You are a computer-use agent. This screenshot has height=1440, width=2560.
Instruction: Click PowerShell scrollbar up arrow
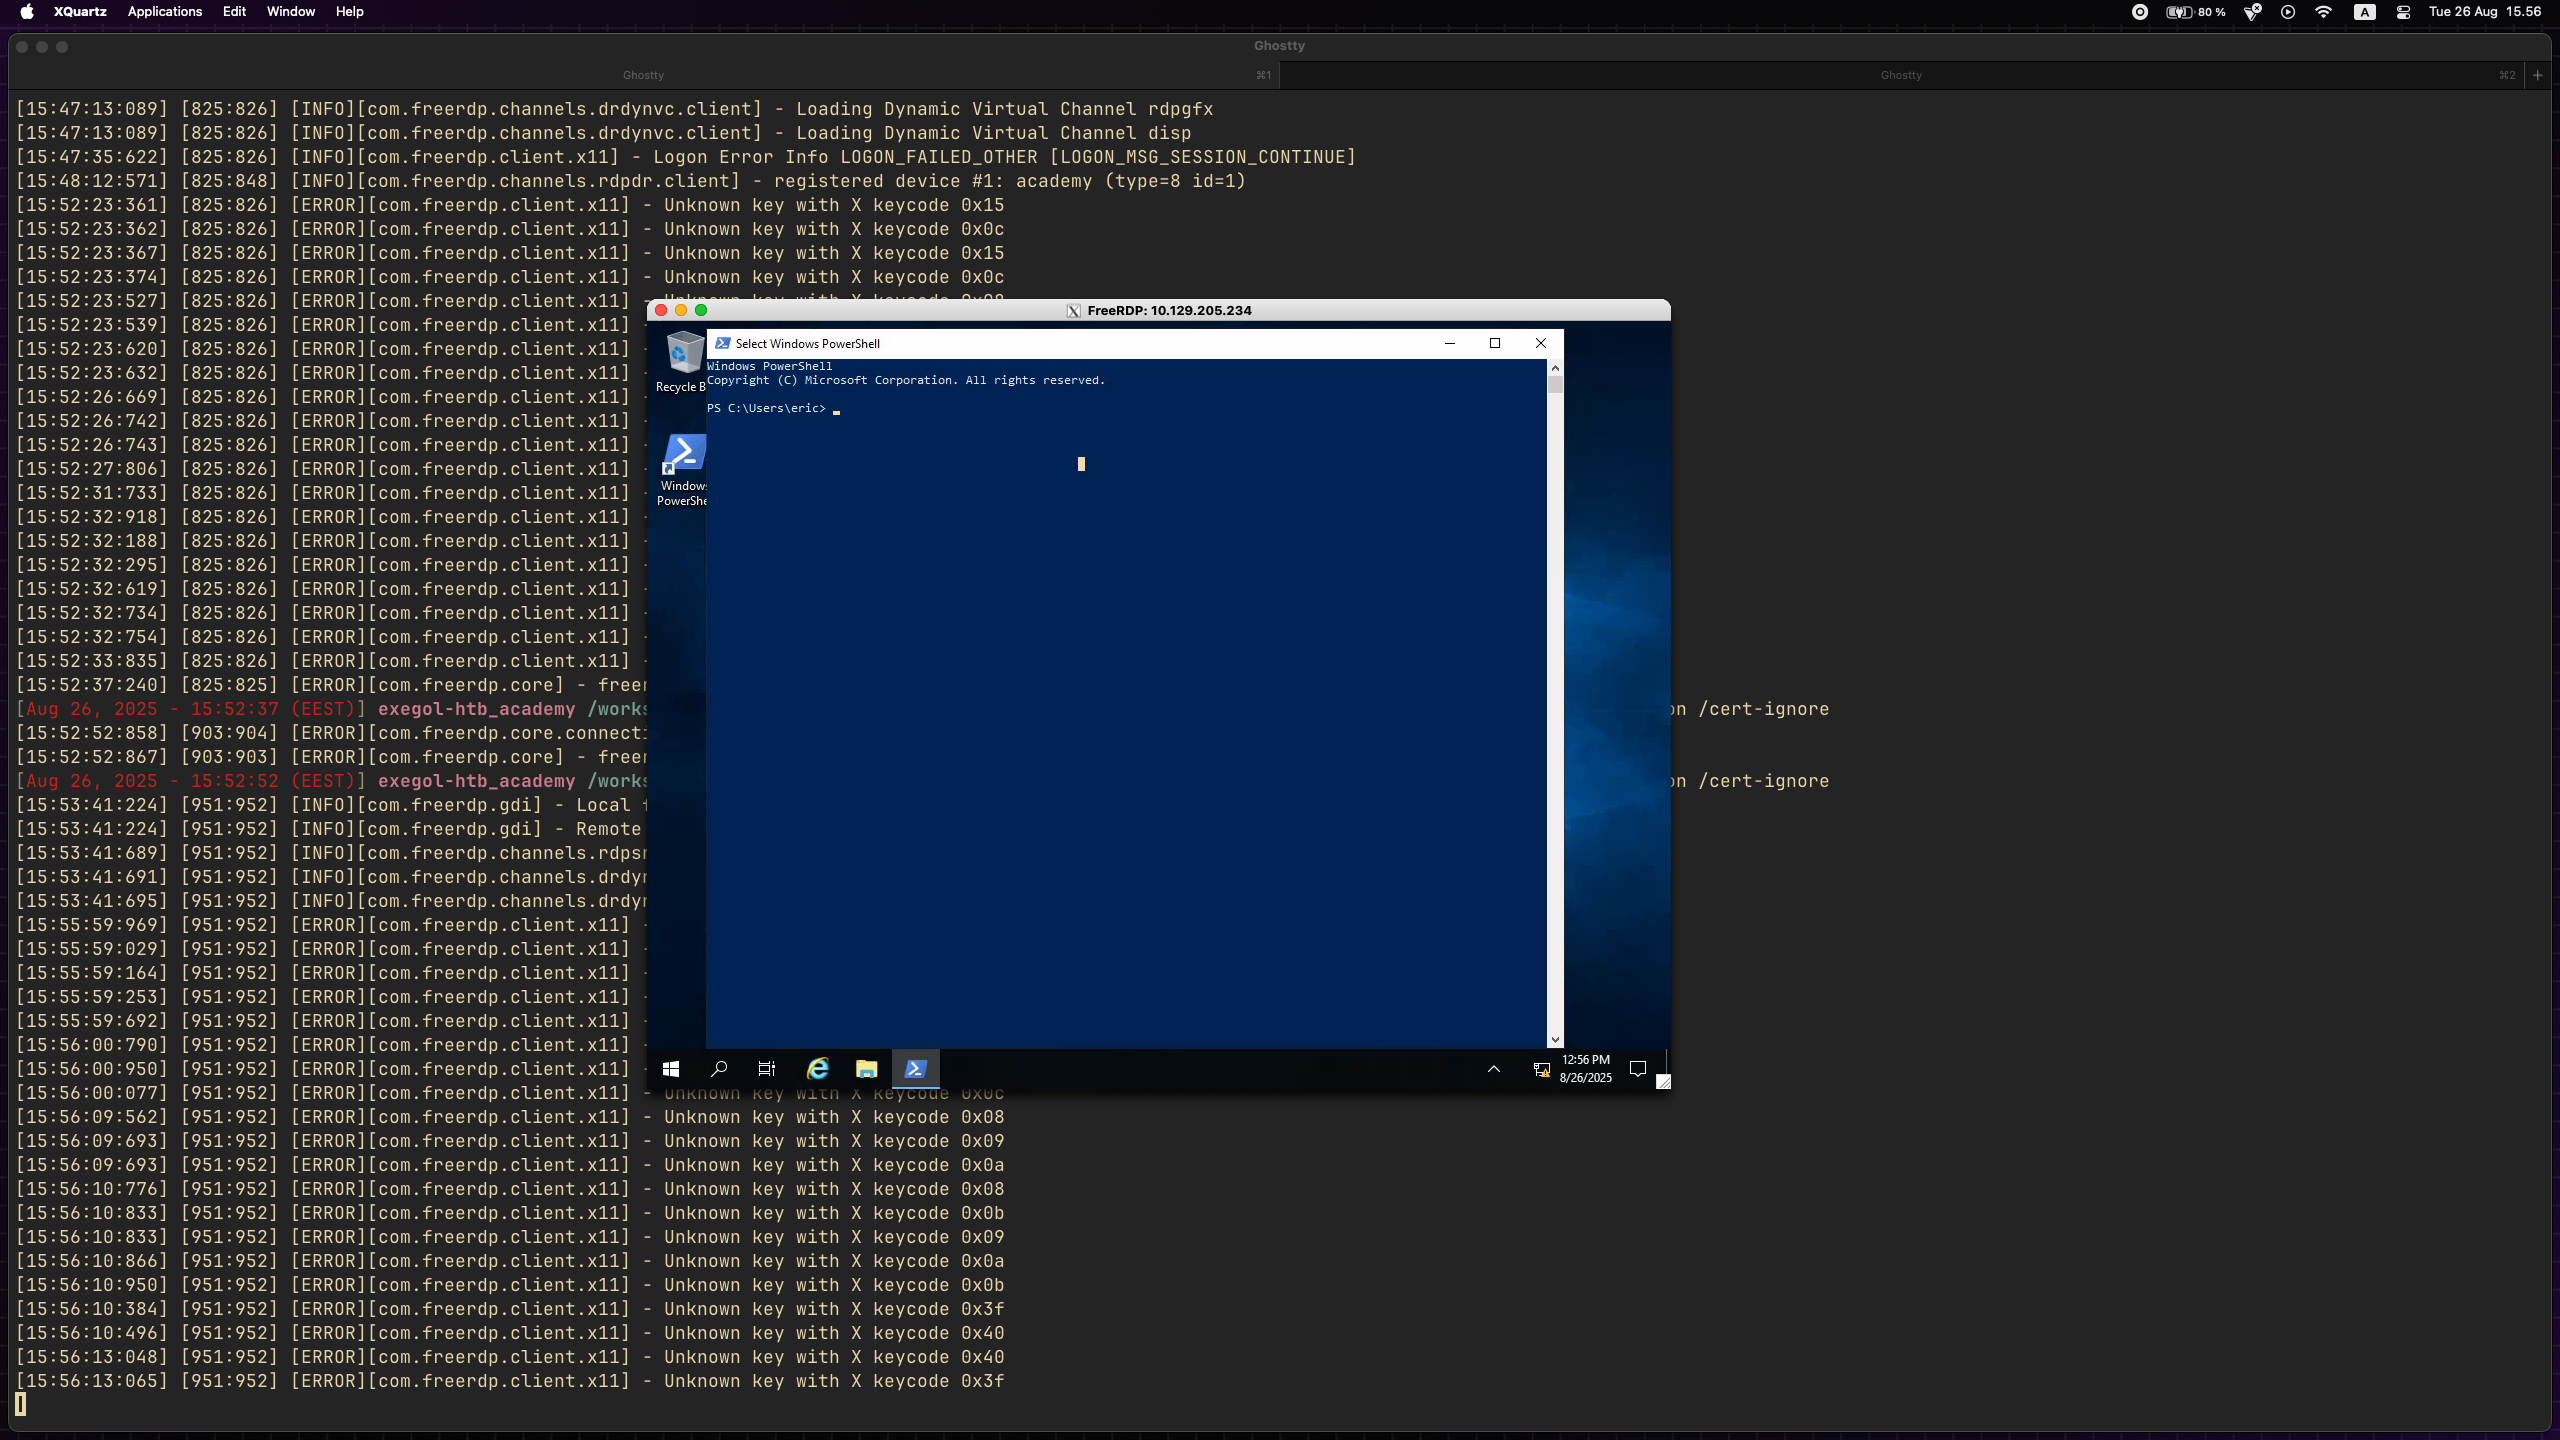coord(1555,368)
